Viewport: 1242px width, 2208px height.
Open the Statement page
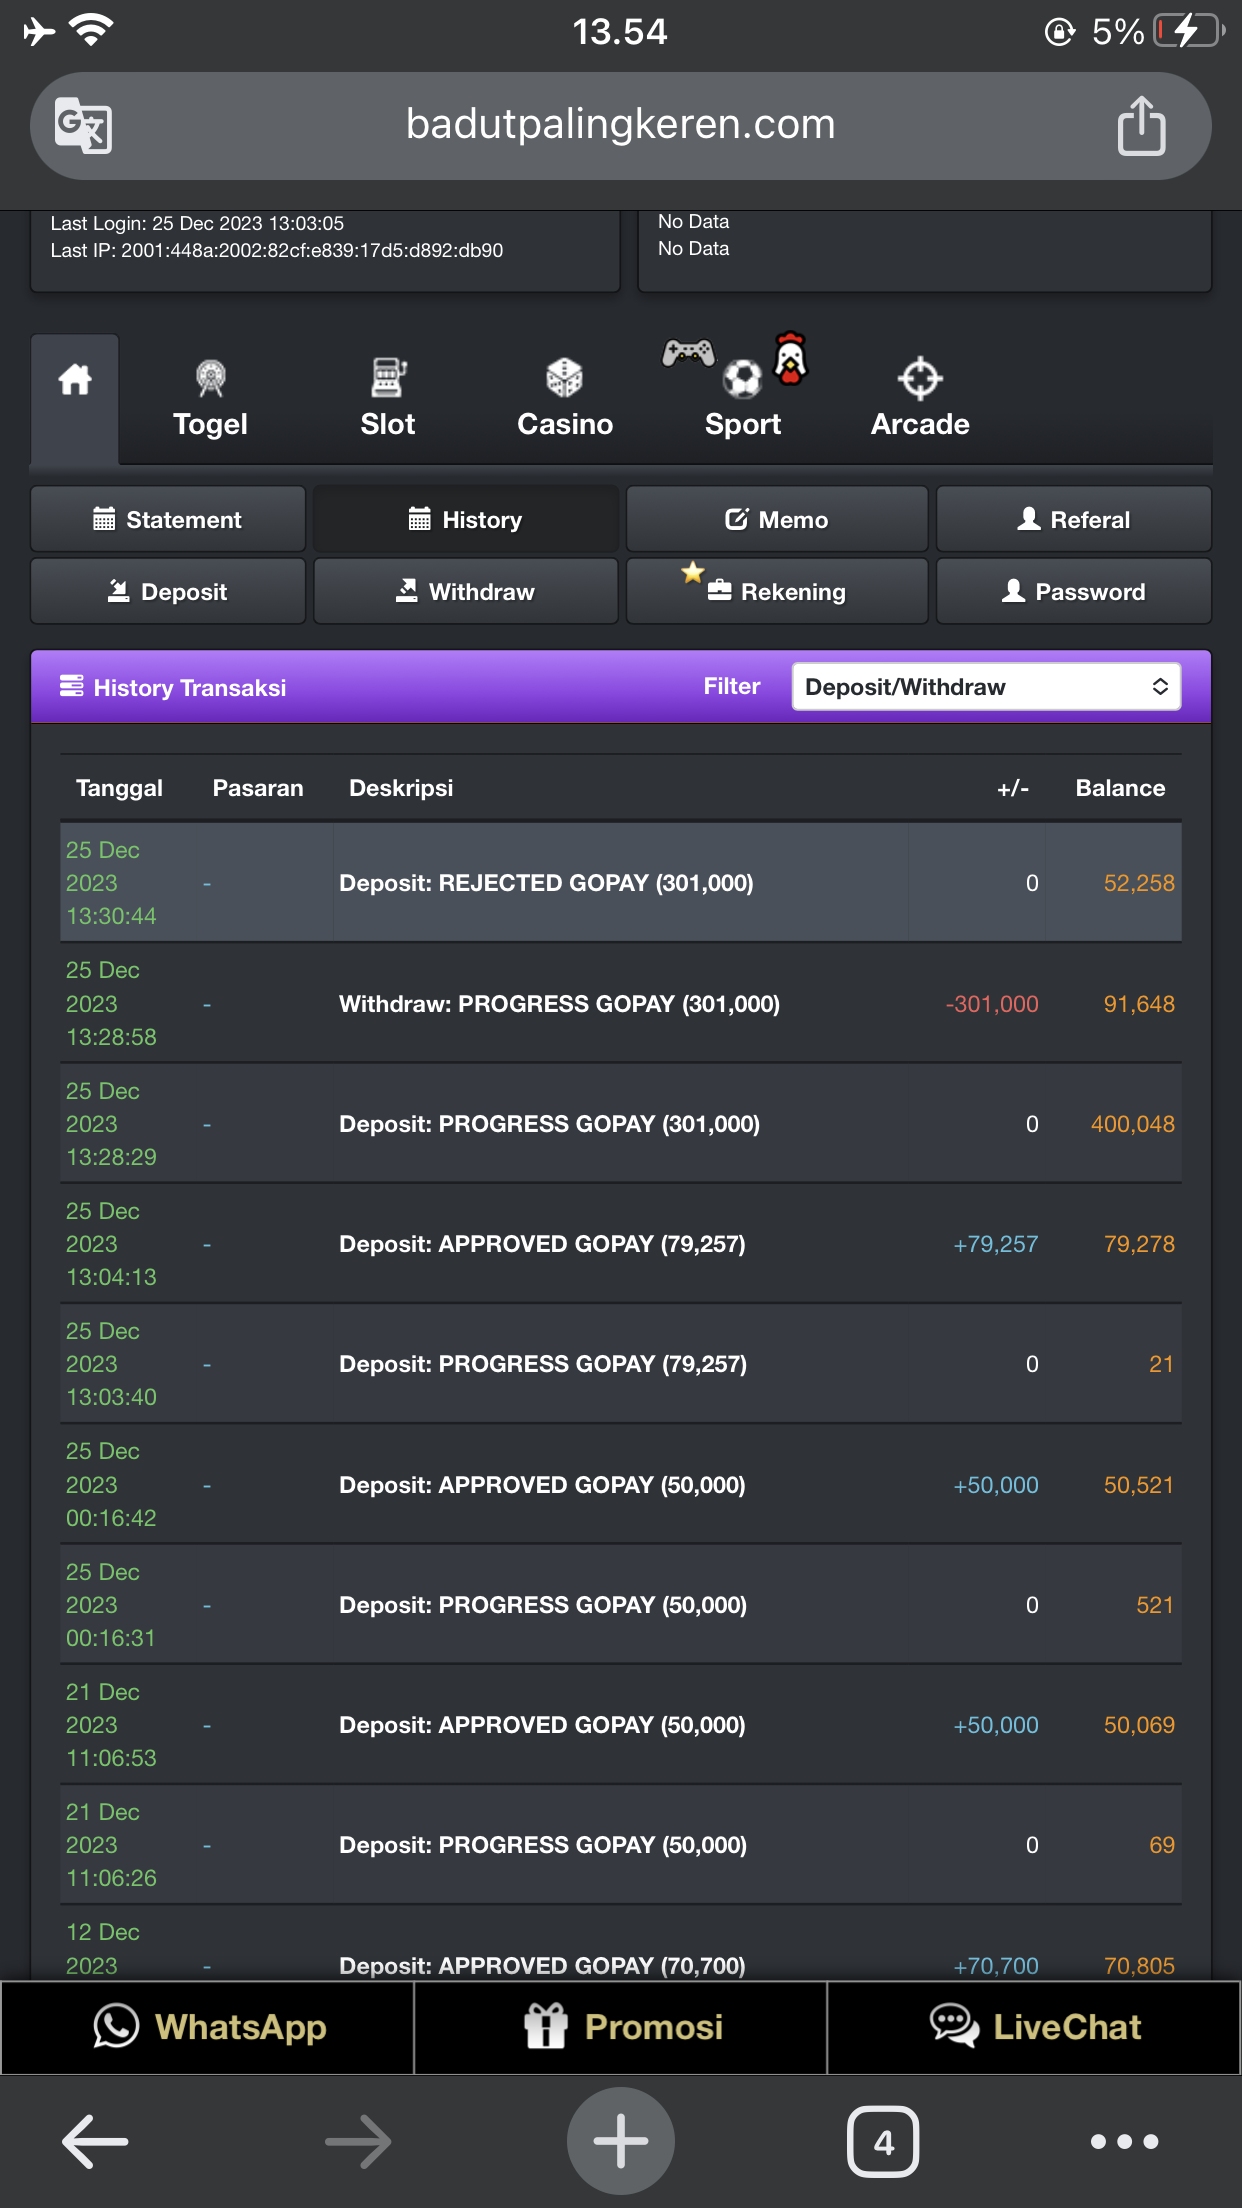(168, 520)
